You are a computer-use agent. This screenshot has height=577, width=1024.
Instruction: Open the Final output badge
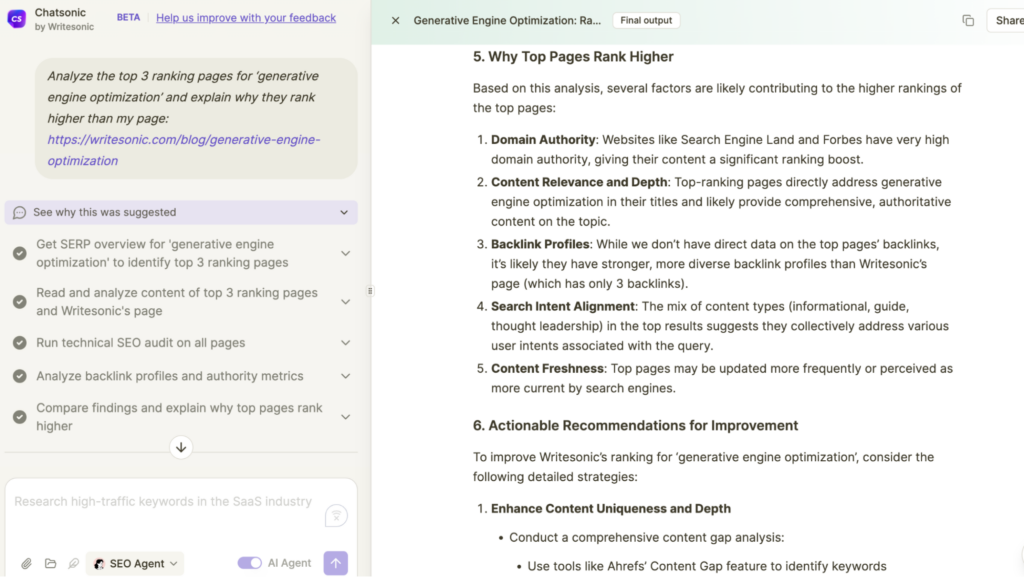click(646, 20)
